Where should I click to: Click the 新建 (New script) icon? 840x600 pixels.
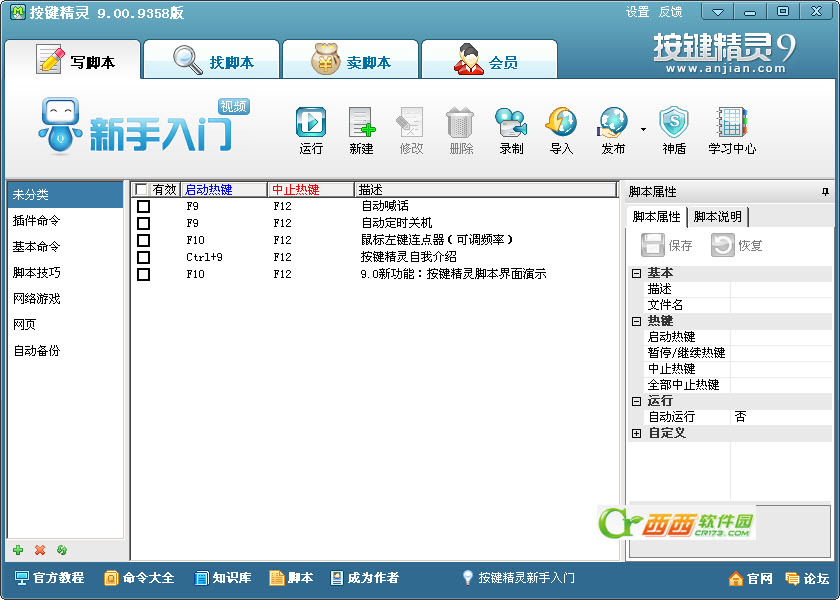[x=361, y=123]
